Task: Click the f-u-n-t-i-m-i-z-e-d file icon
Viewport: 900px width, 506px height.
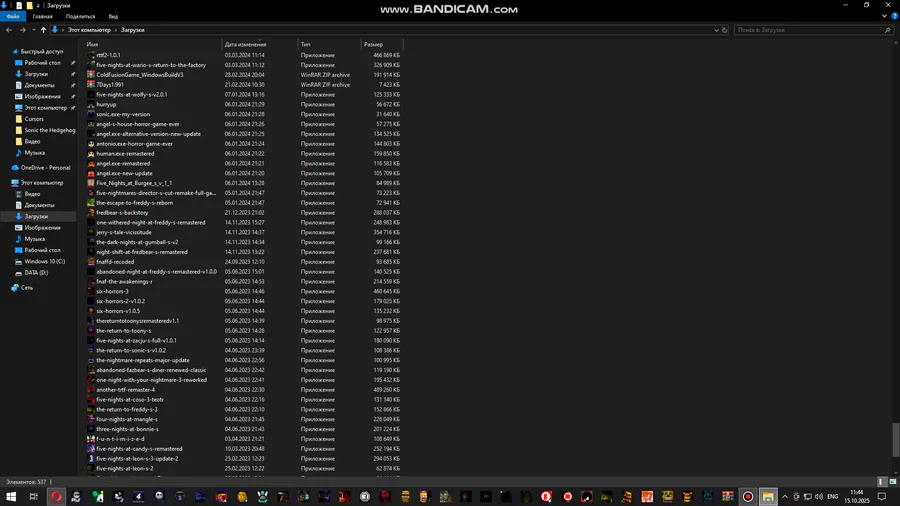Action: (x=91, y=439)
